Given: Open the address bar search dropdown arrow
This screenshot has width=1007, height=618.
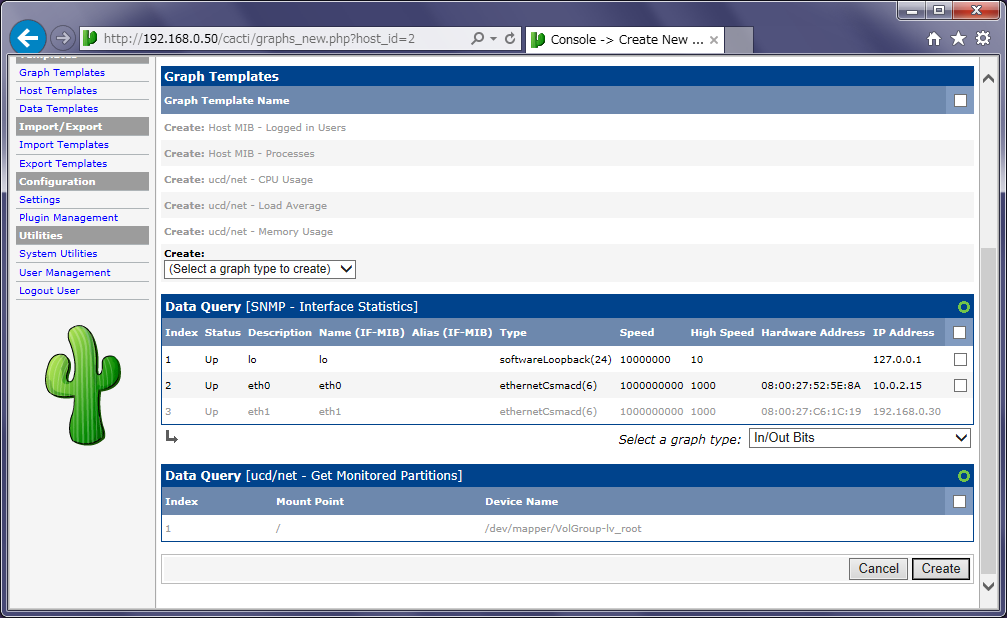Looking at the screenshot, I should [x=493, y=39].
